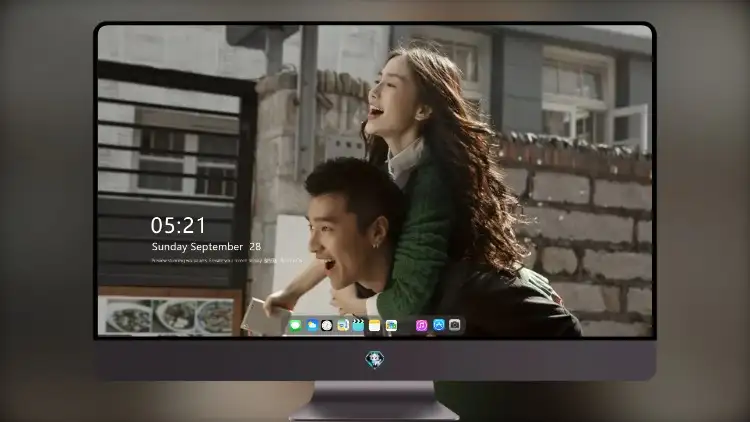The image size is (750, 422).
Task: Open the yellow Notes app icon
Action: click(x=375, y=325)
